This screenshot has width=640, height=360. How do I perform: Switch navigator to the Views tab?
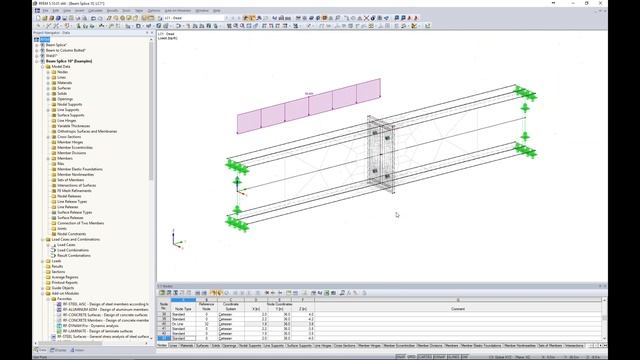pos(77,350)
